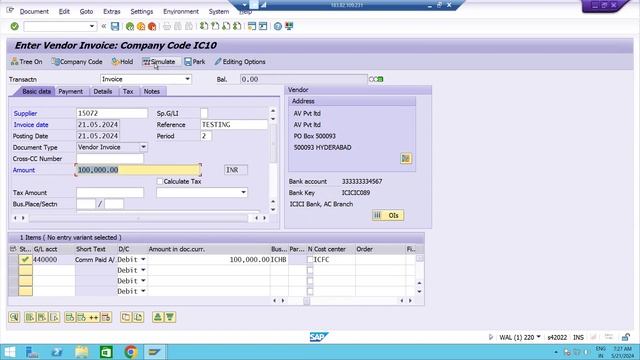Open the Transactn Invoice dropdown
Viewport: 640px width, 360px height.
(187, 79)
